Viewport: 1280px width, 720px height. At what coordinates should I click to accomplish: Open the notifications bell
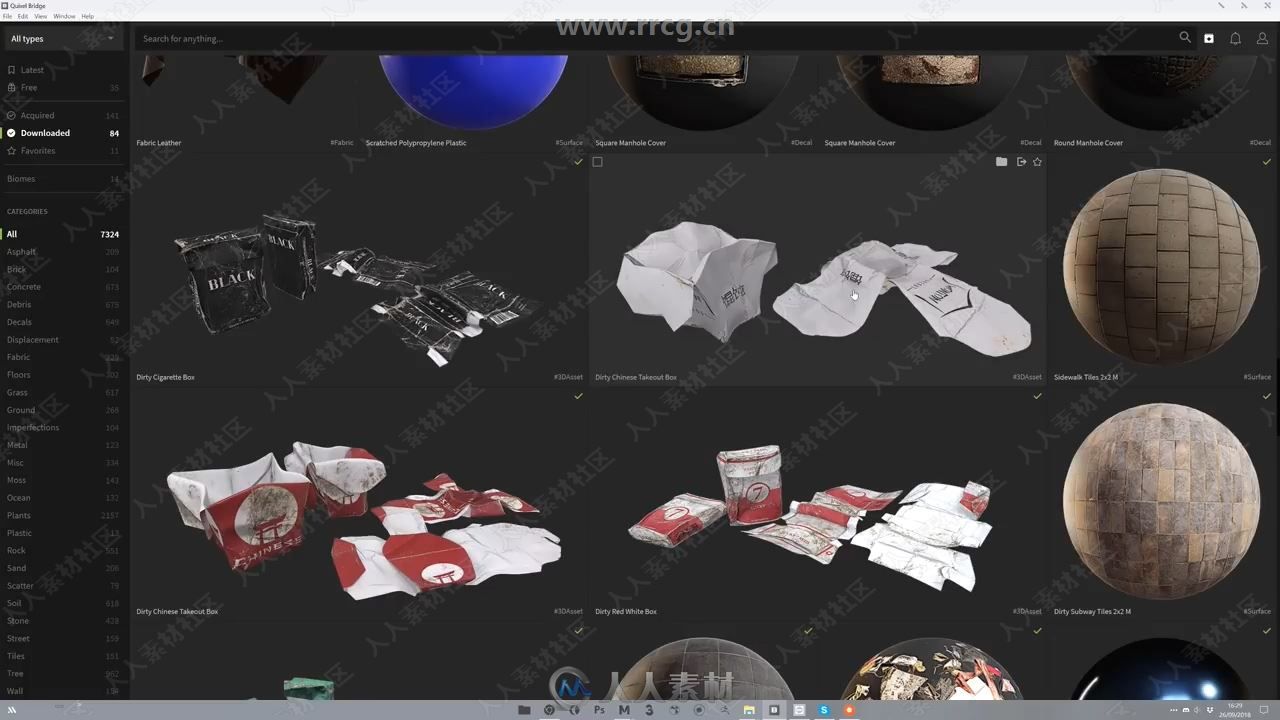click(x=1235, y=38)
